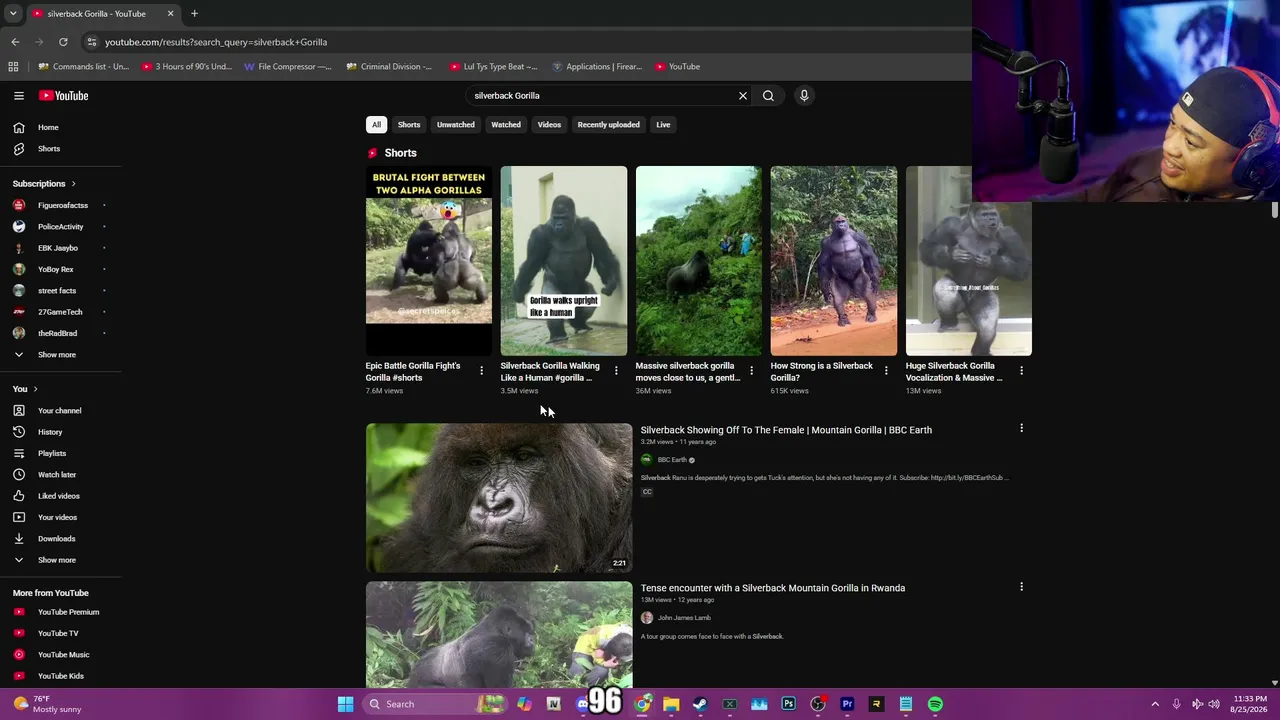Open more options for the BBC Earth video
The image size is (1280, 720).
point(1021,428)
